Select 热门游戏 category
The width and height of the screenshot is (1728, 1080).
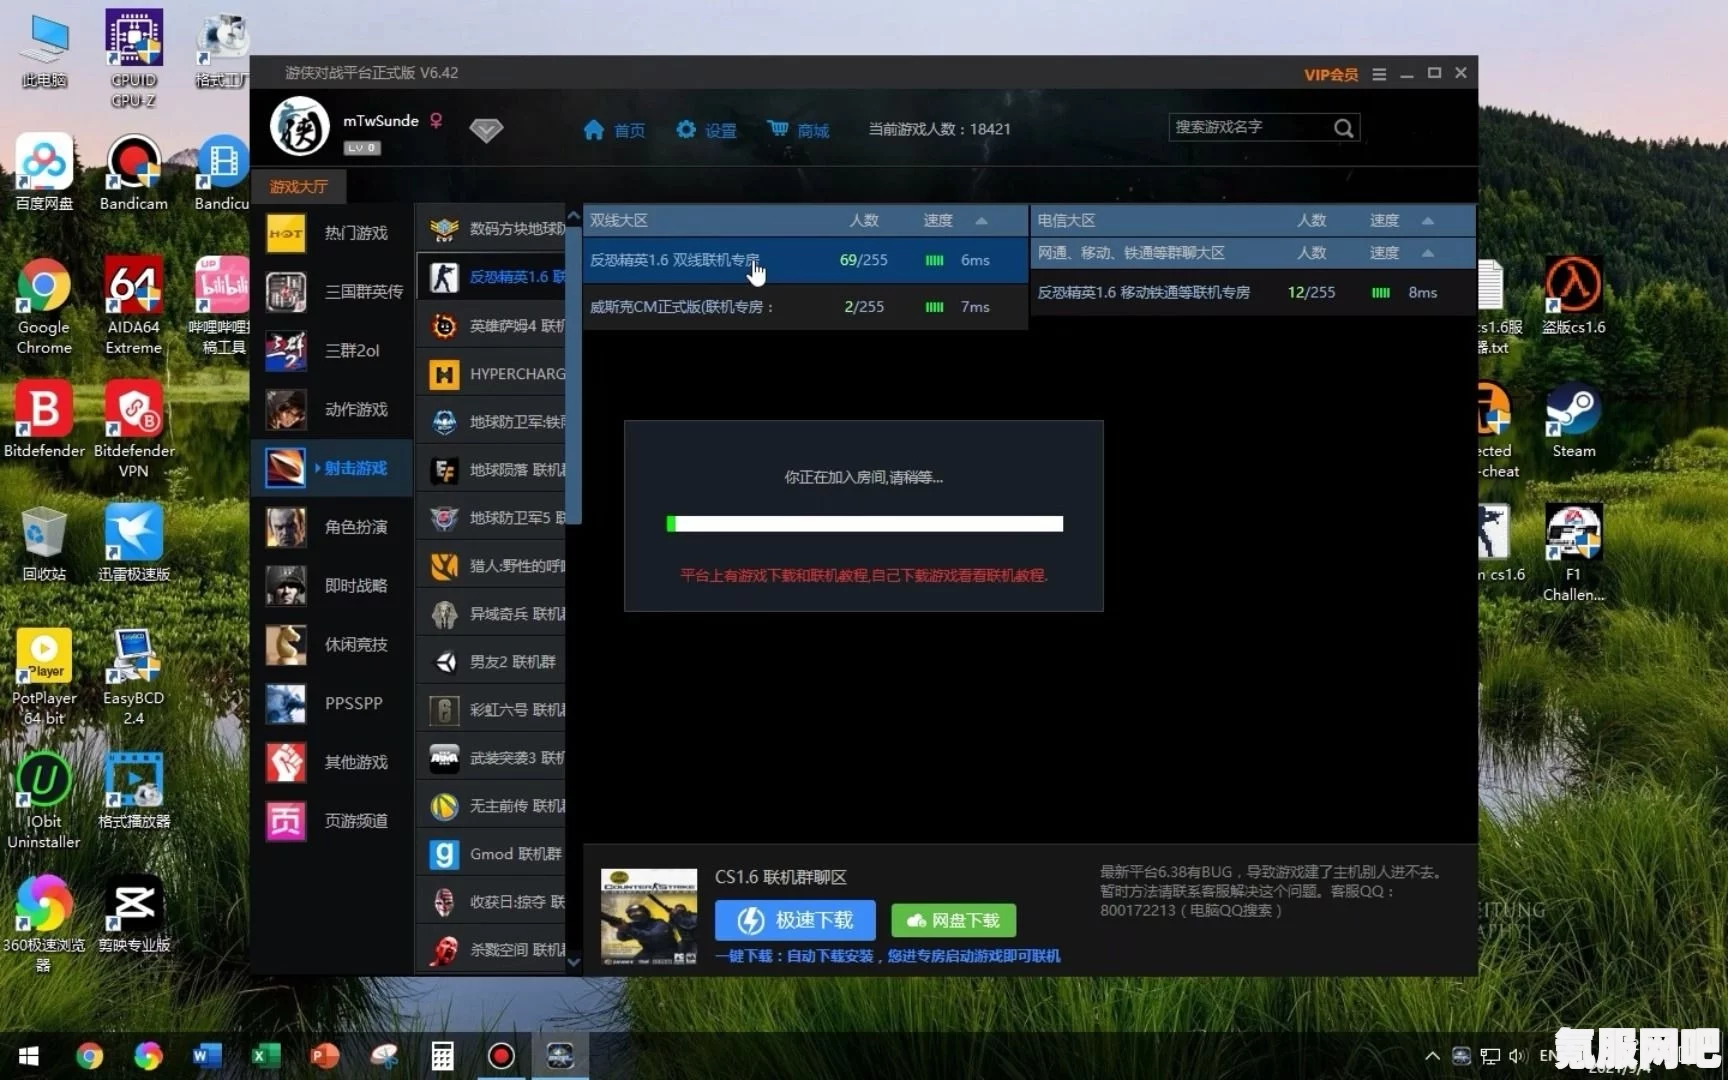[333, 233]
